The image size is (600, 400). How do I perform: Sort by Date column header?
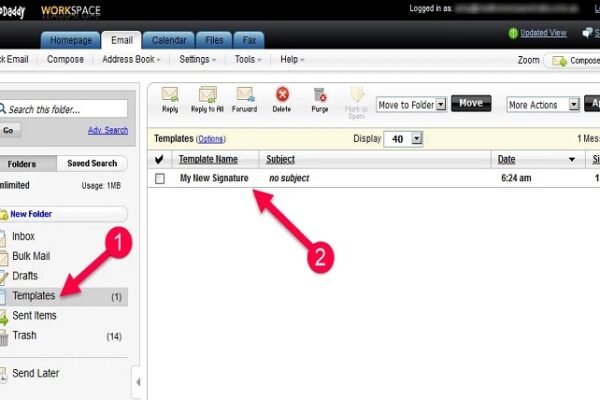tap(506, 159)
